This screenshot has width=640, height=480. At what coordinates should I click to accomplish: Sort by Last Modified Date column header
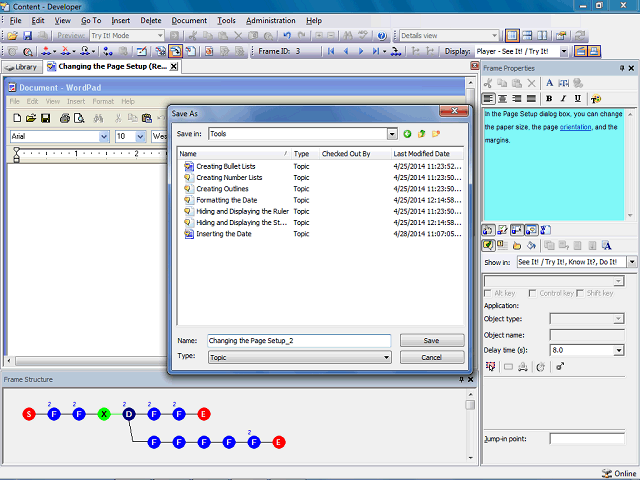427,154
